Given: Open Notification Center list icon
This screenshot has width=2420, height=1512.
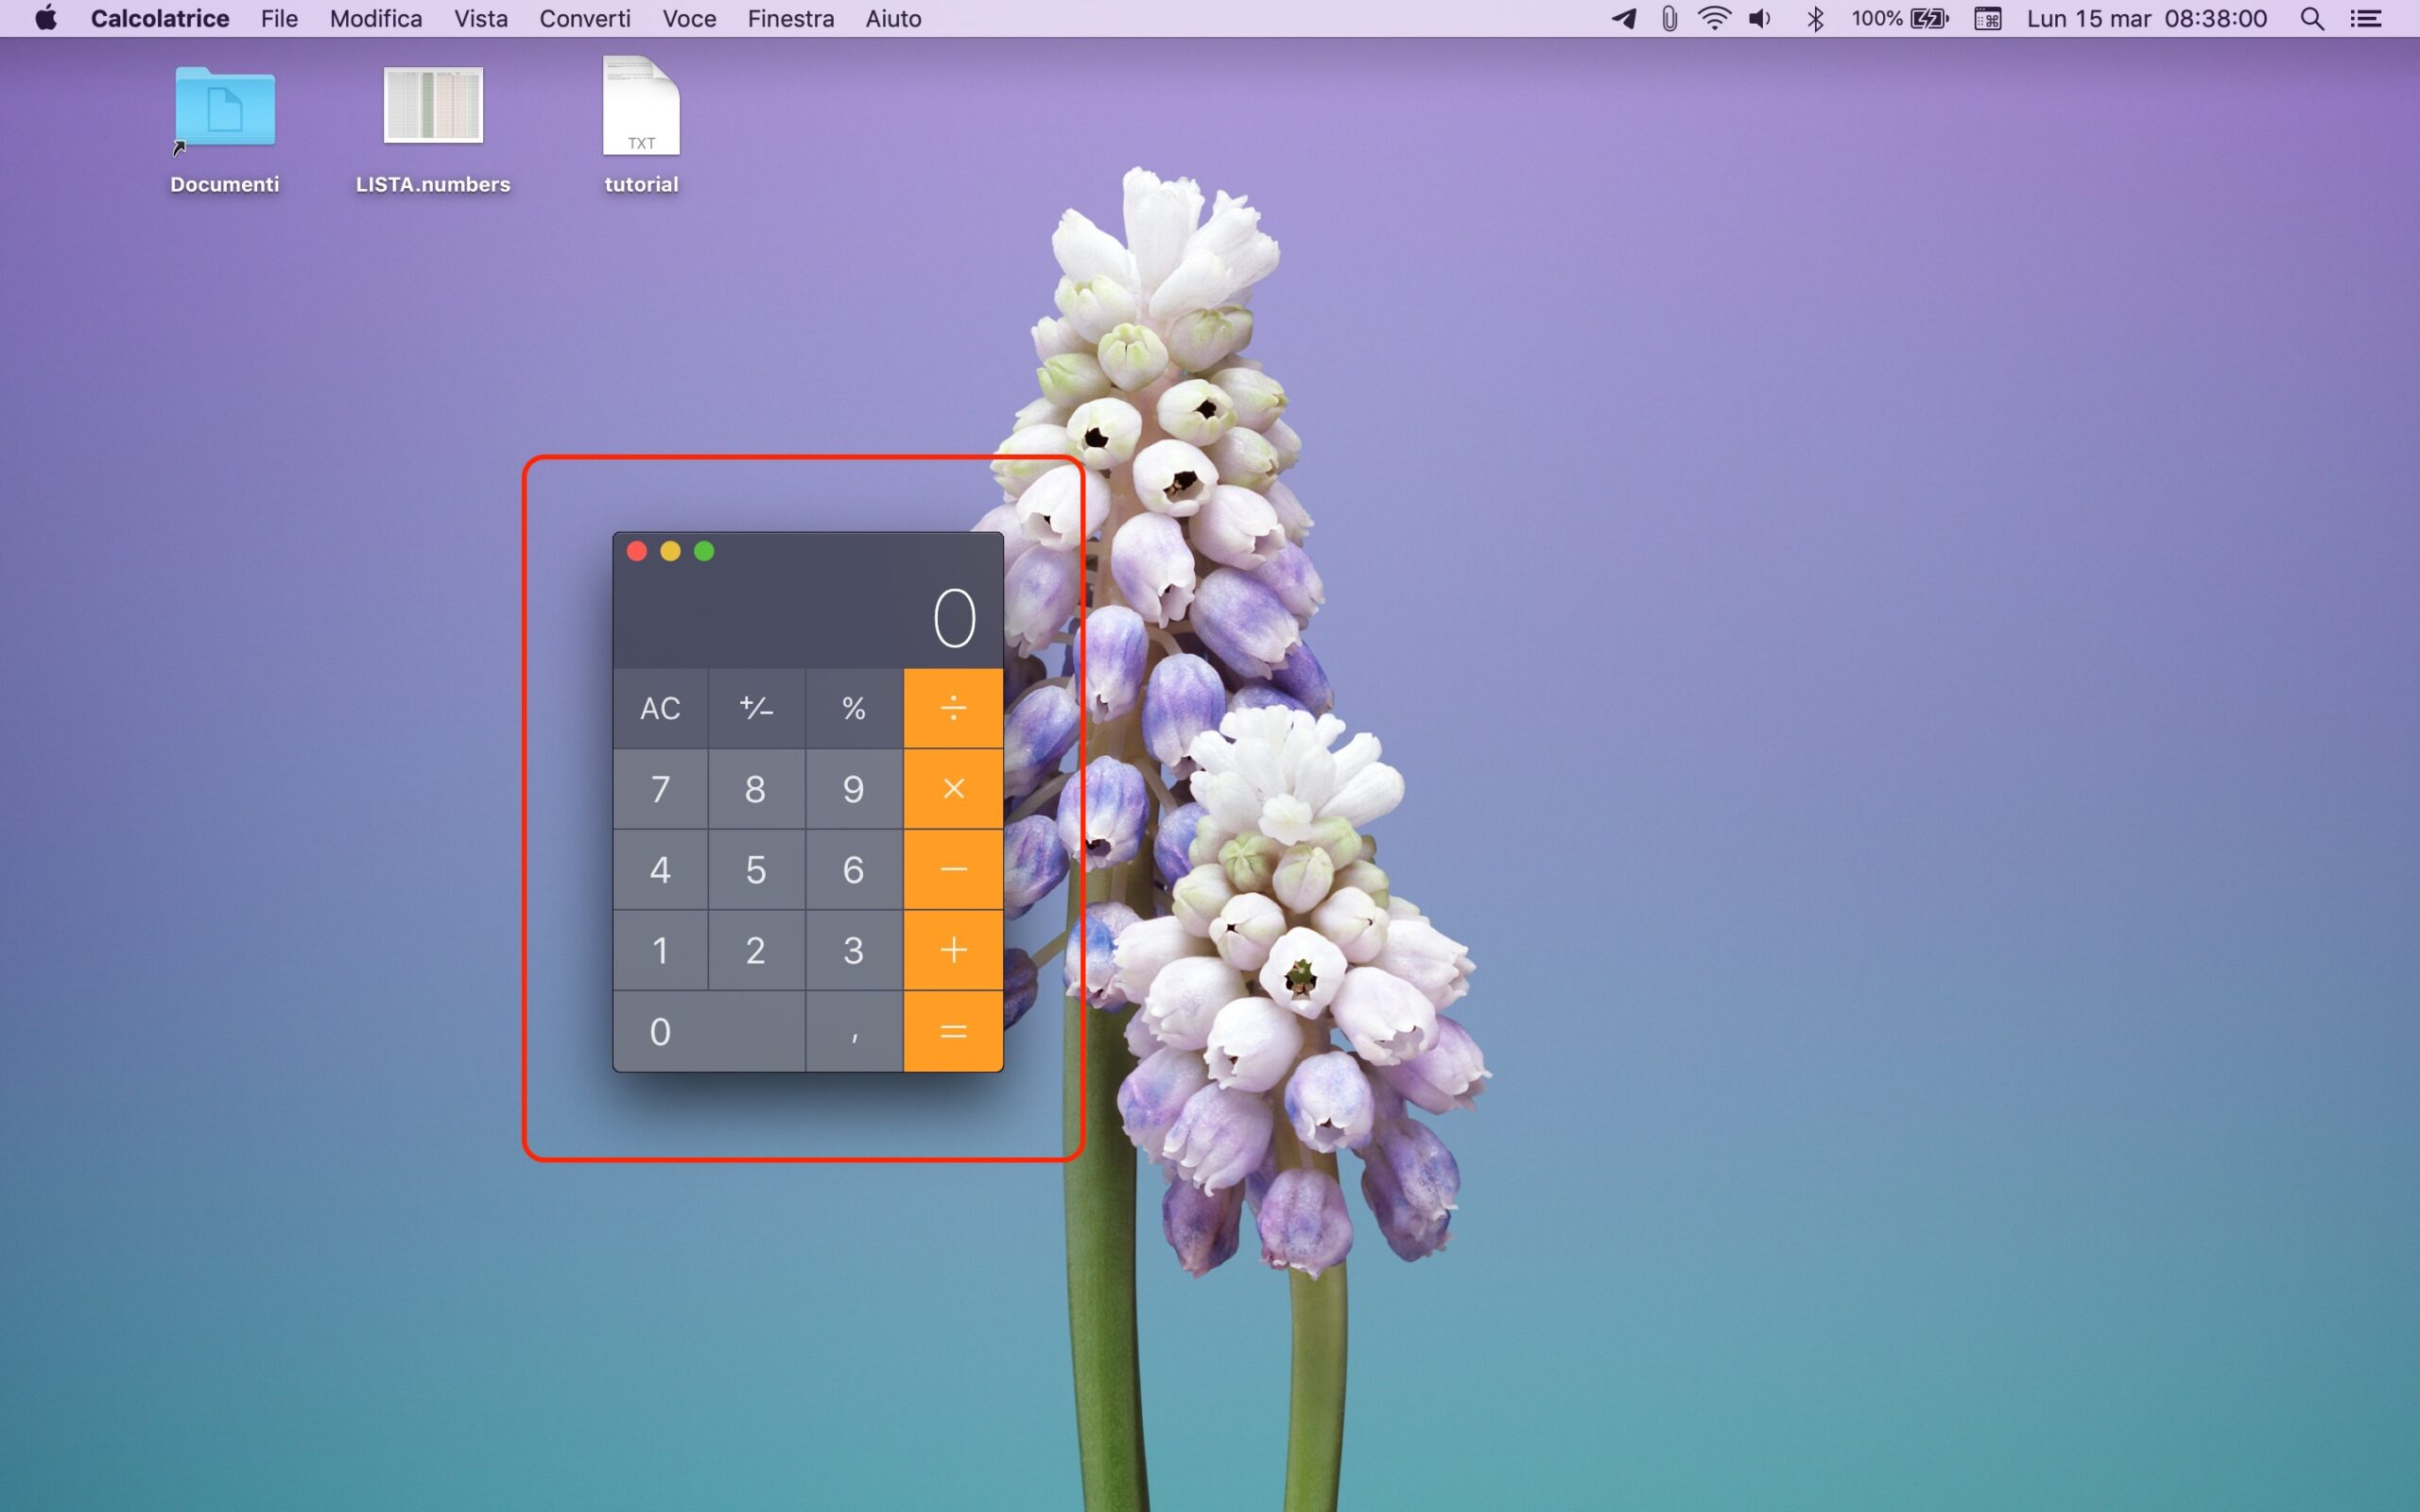Looking at the screenshot, I should pyautogui.click(x=2366, y=19).
